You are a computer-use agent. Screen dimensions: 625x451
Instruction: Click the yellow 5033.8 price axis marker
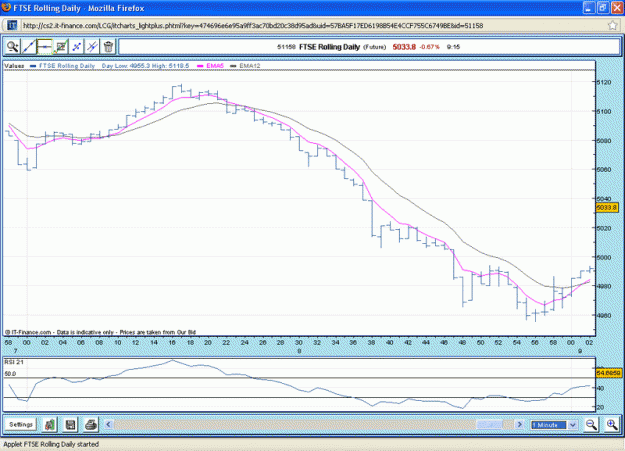[607, 207]
